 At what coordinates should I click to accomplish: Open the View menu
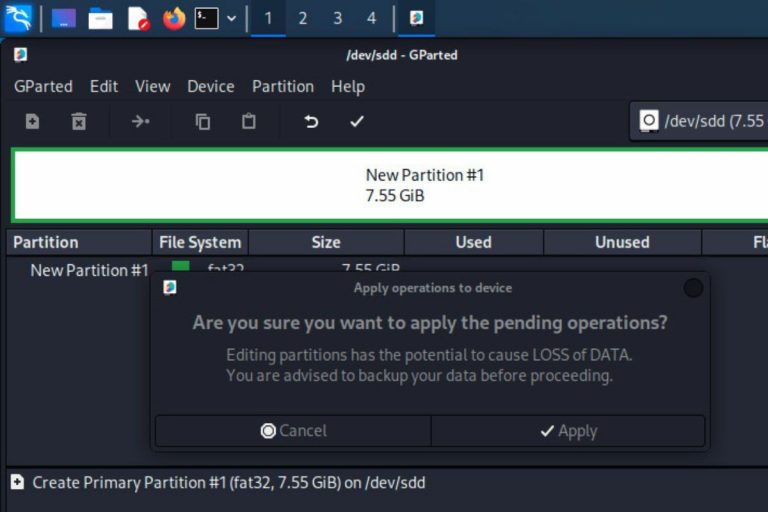pos(153,87)
